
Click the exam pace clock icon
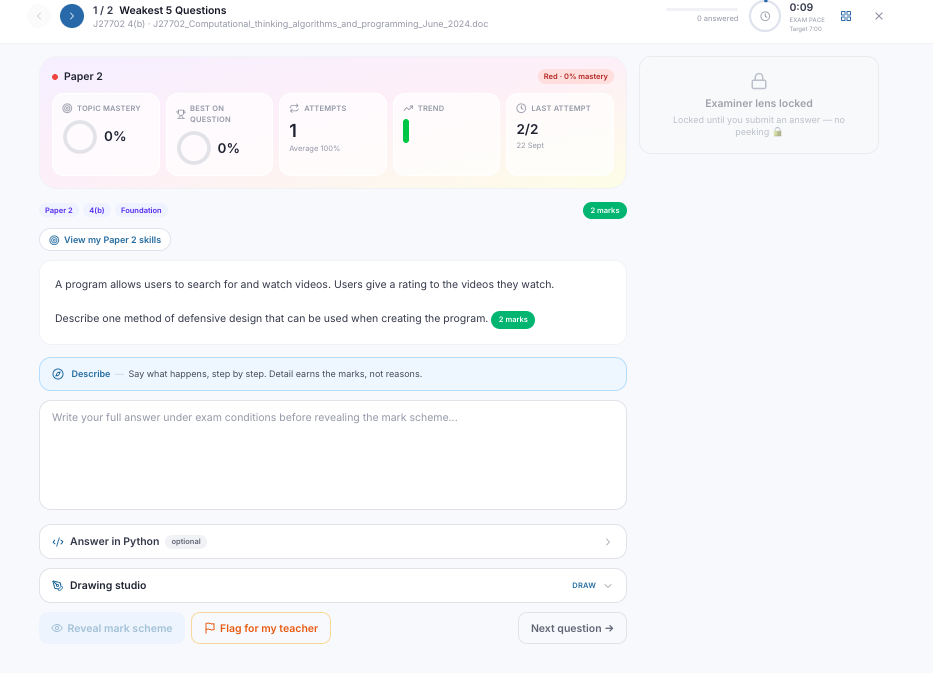pyautogui.click(x=765, y=17)
